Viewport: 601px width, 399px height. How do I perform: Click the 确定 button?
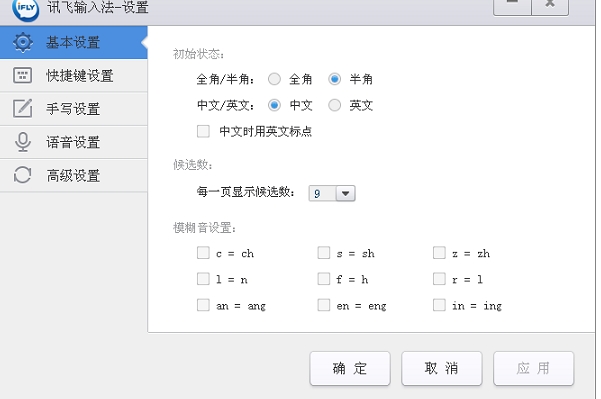pos(350,368)
